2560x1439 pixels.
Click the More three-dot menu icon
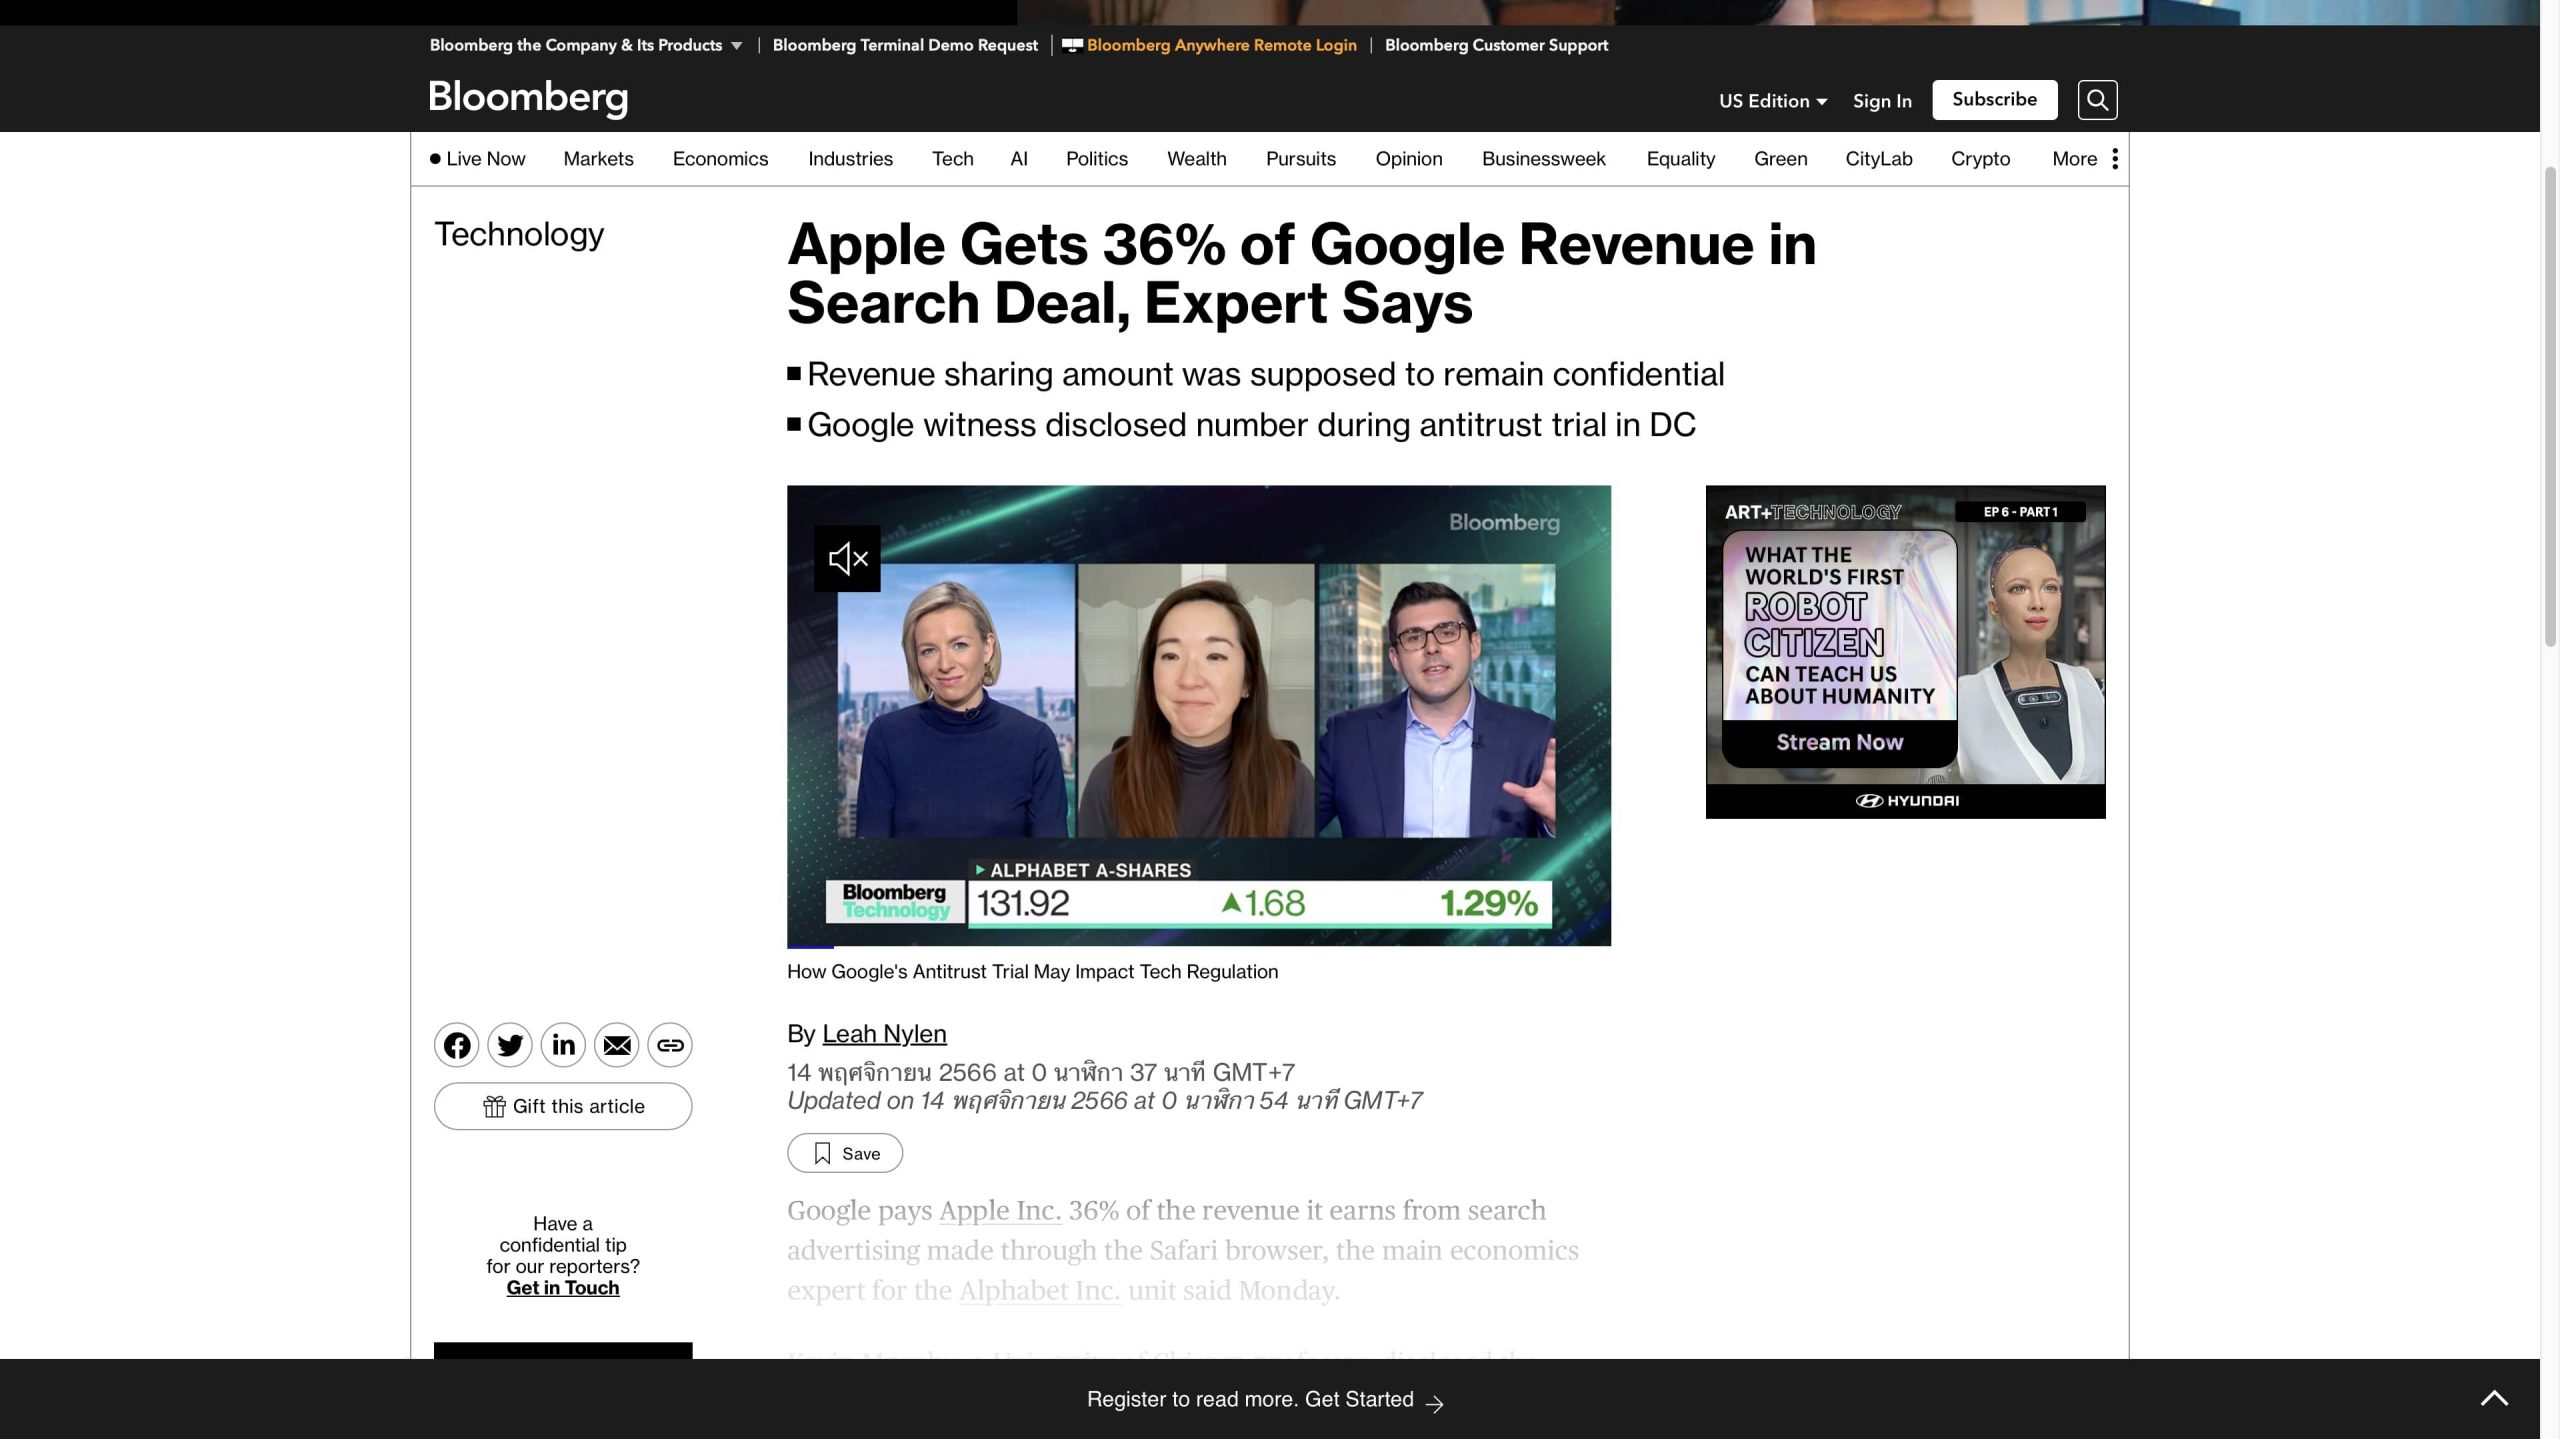(x=2114, y=159)
